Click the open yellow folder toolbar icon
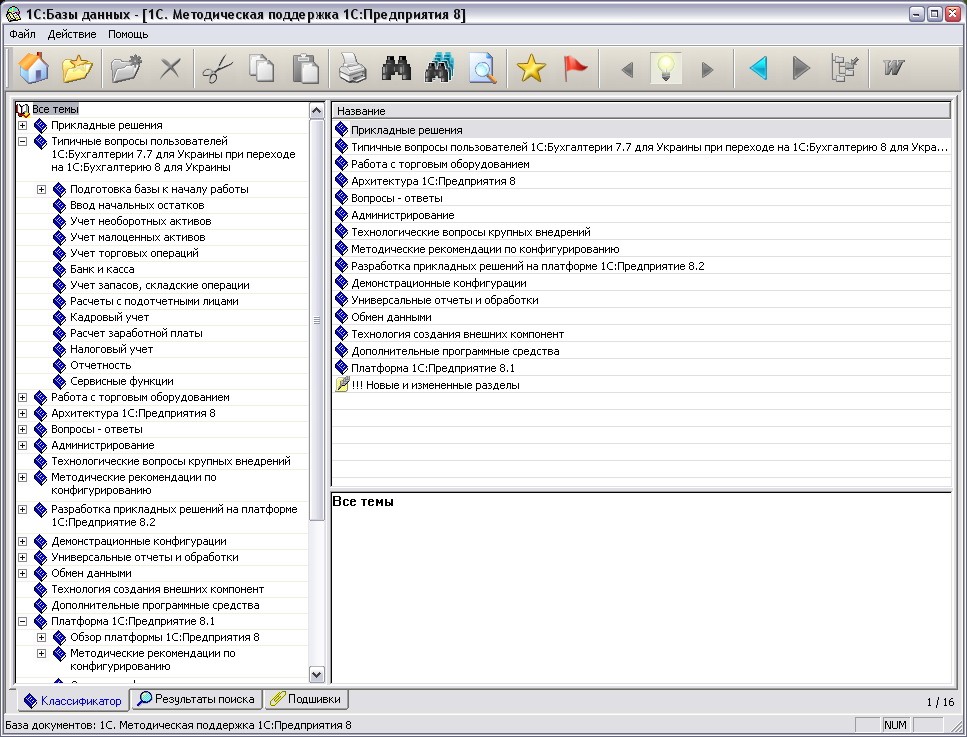This screenshot has height=737, width=967. 77,68
